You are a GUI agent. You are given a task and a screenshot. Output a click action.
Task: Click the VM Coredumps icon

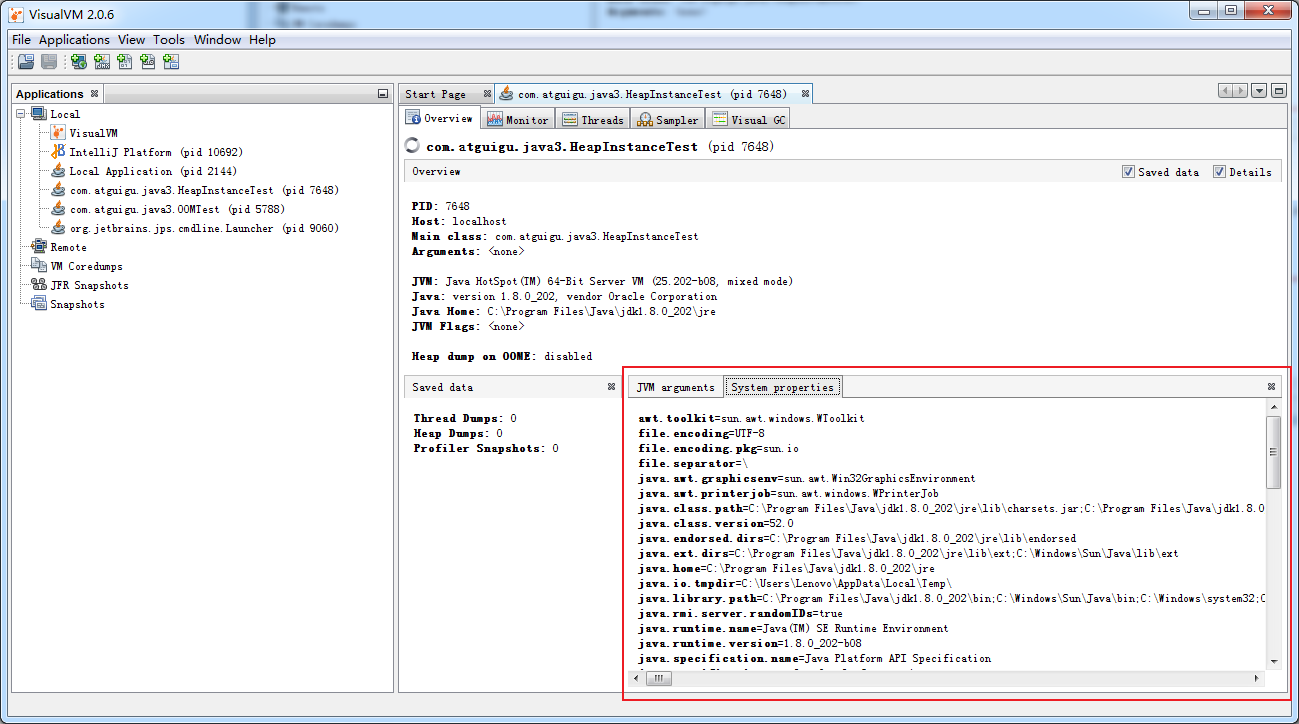tap(39, 266)
